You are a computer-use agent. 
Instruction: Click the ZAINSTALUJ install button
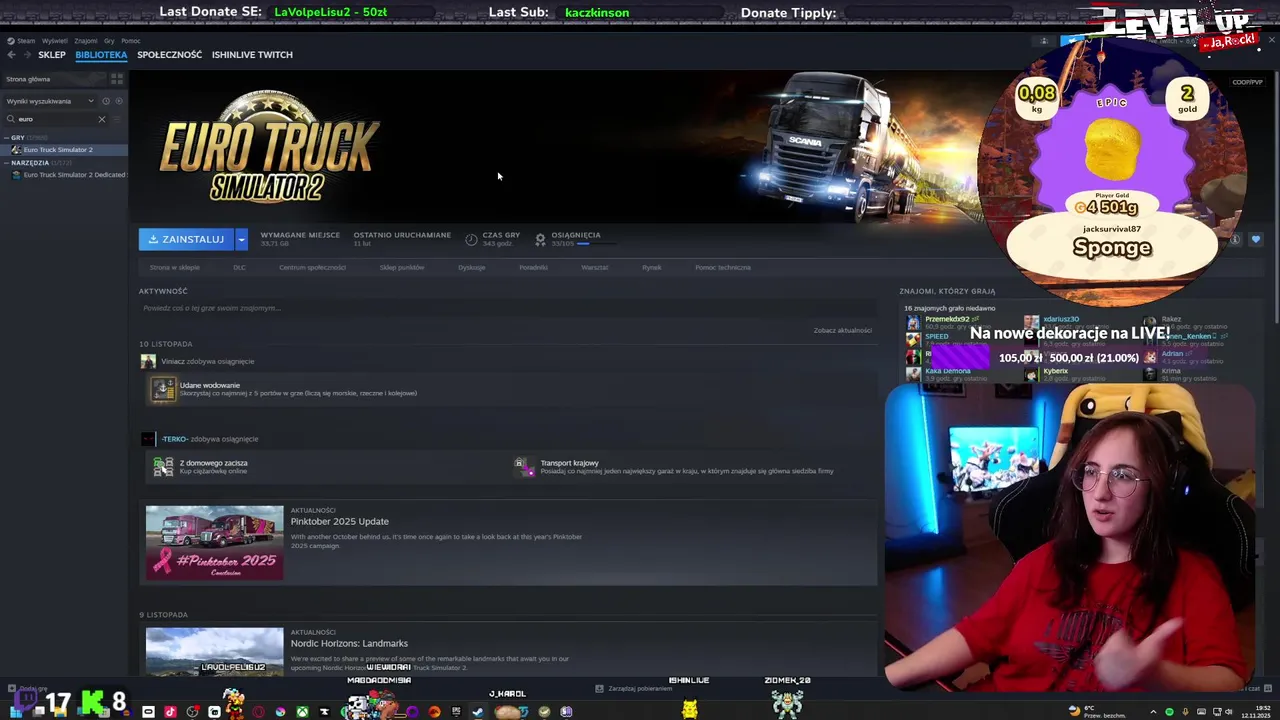186,240
